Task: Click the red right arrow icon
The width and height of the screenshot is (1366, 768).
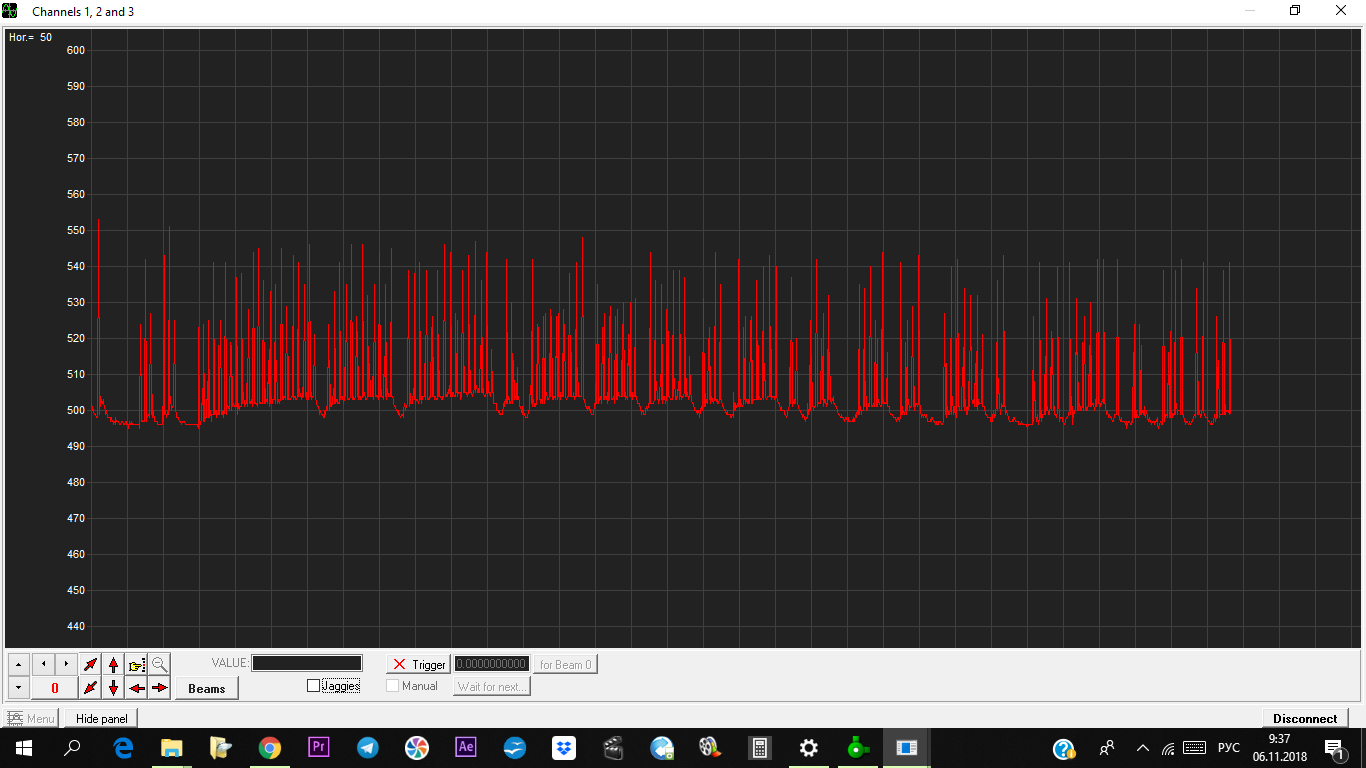Action: click(160, 688)
